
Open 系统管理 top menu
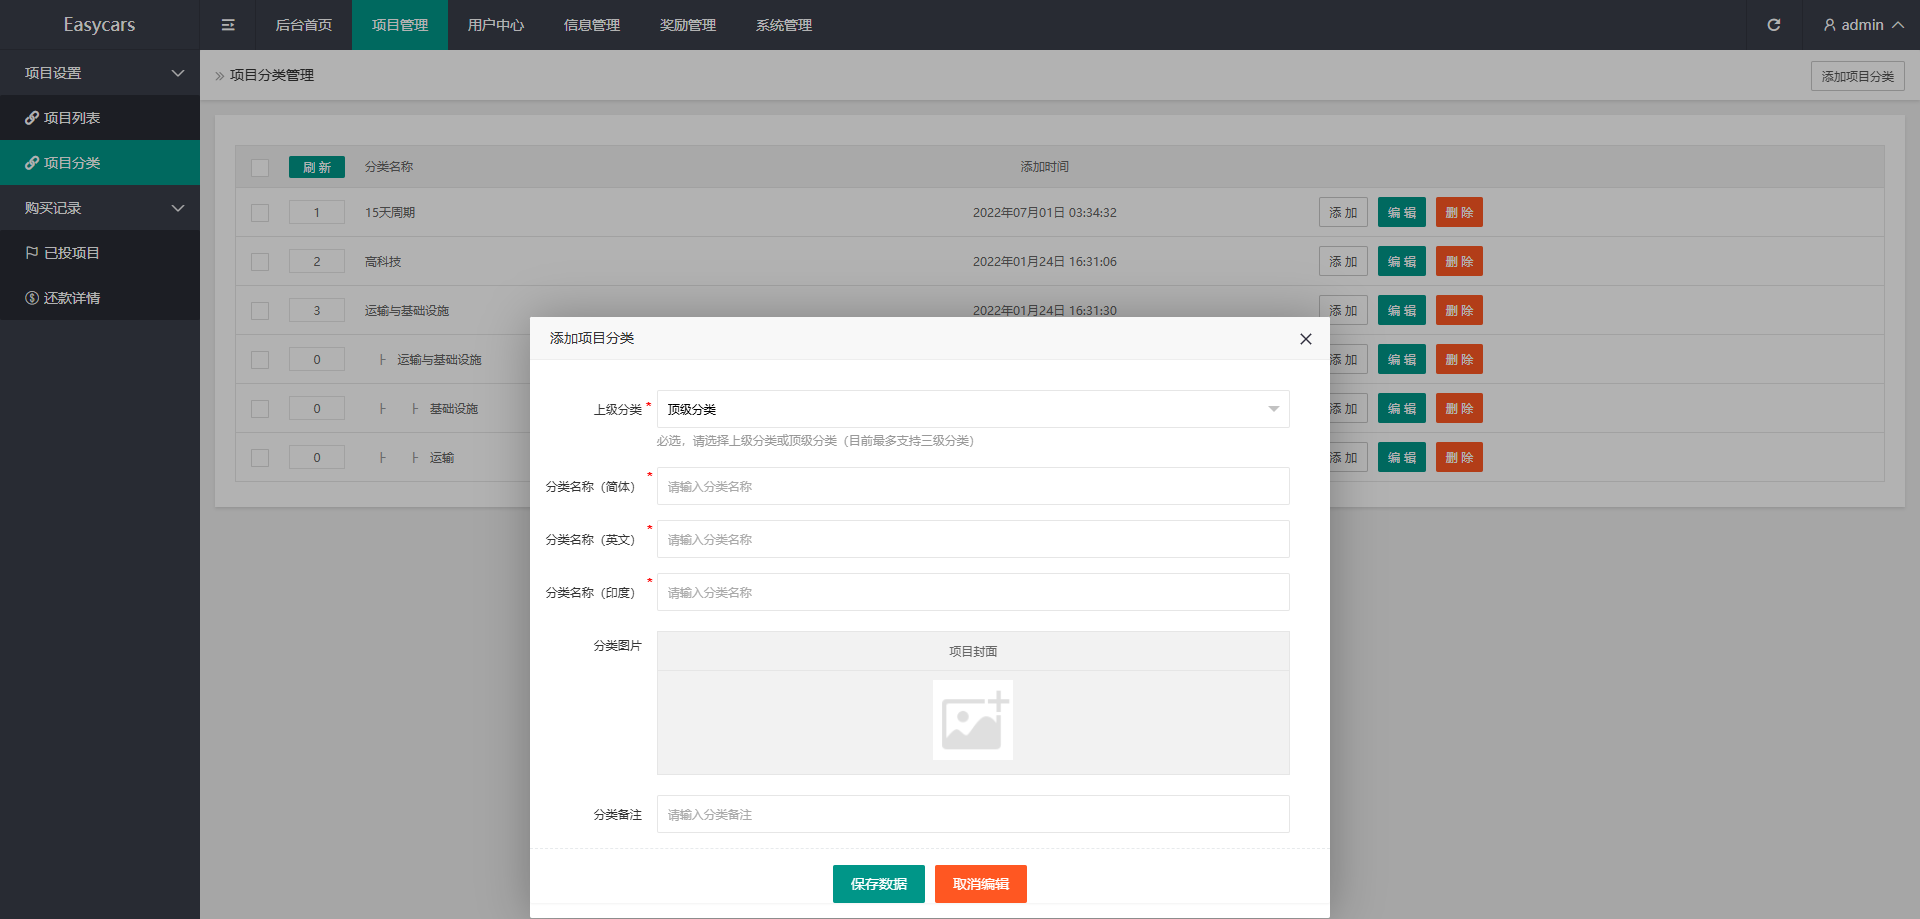pos(783,25)
